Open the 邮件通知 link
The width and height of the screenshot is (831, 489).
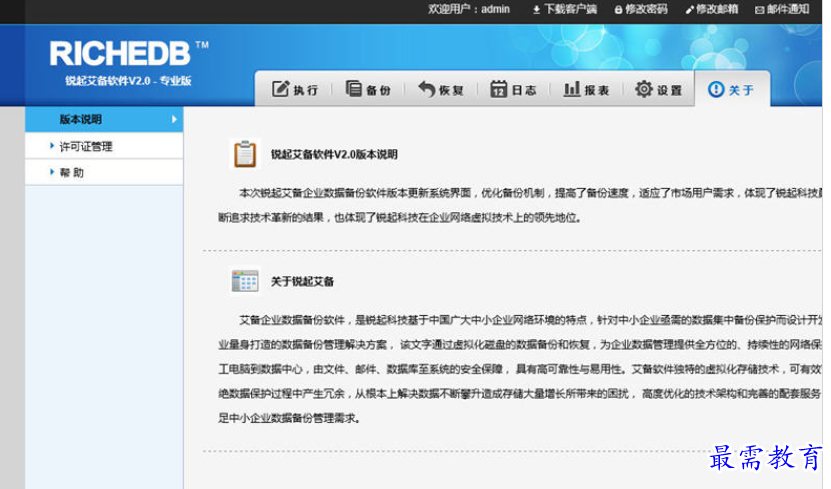click(788, 9)
